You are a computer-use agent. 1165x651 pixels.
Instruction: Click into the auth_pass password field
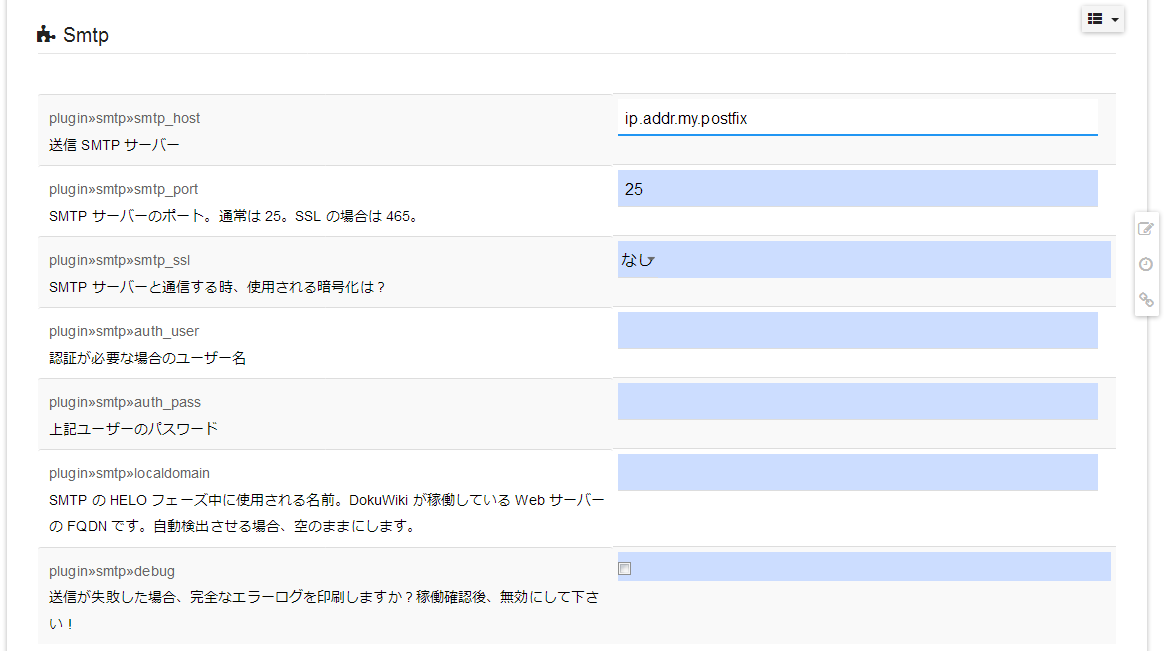[857, 402]
